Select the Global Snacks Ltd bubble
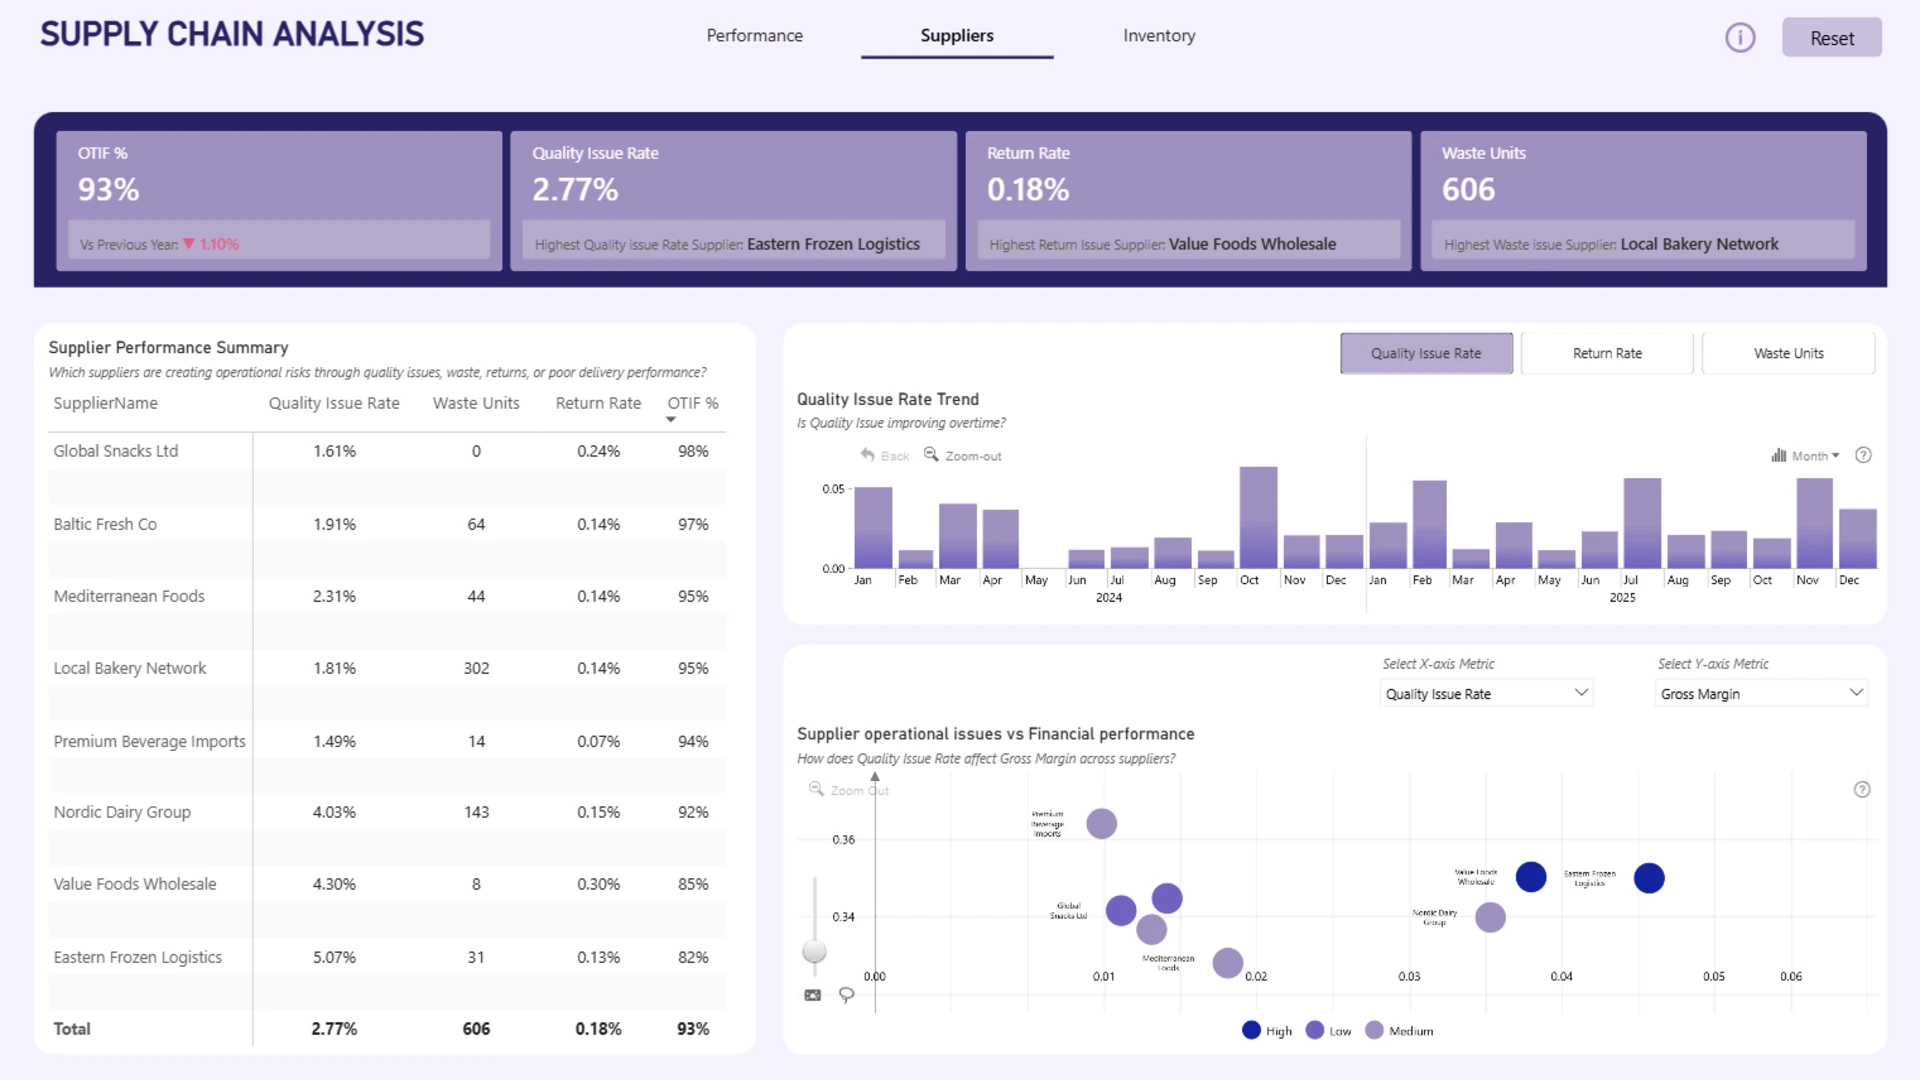The height and width of the screenshot is (1080, 1920). click(1121, 910)
